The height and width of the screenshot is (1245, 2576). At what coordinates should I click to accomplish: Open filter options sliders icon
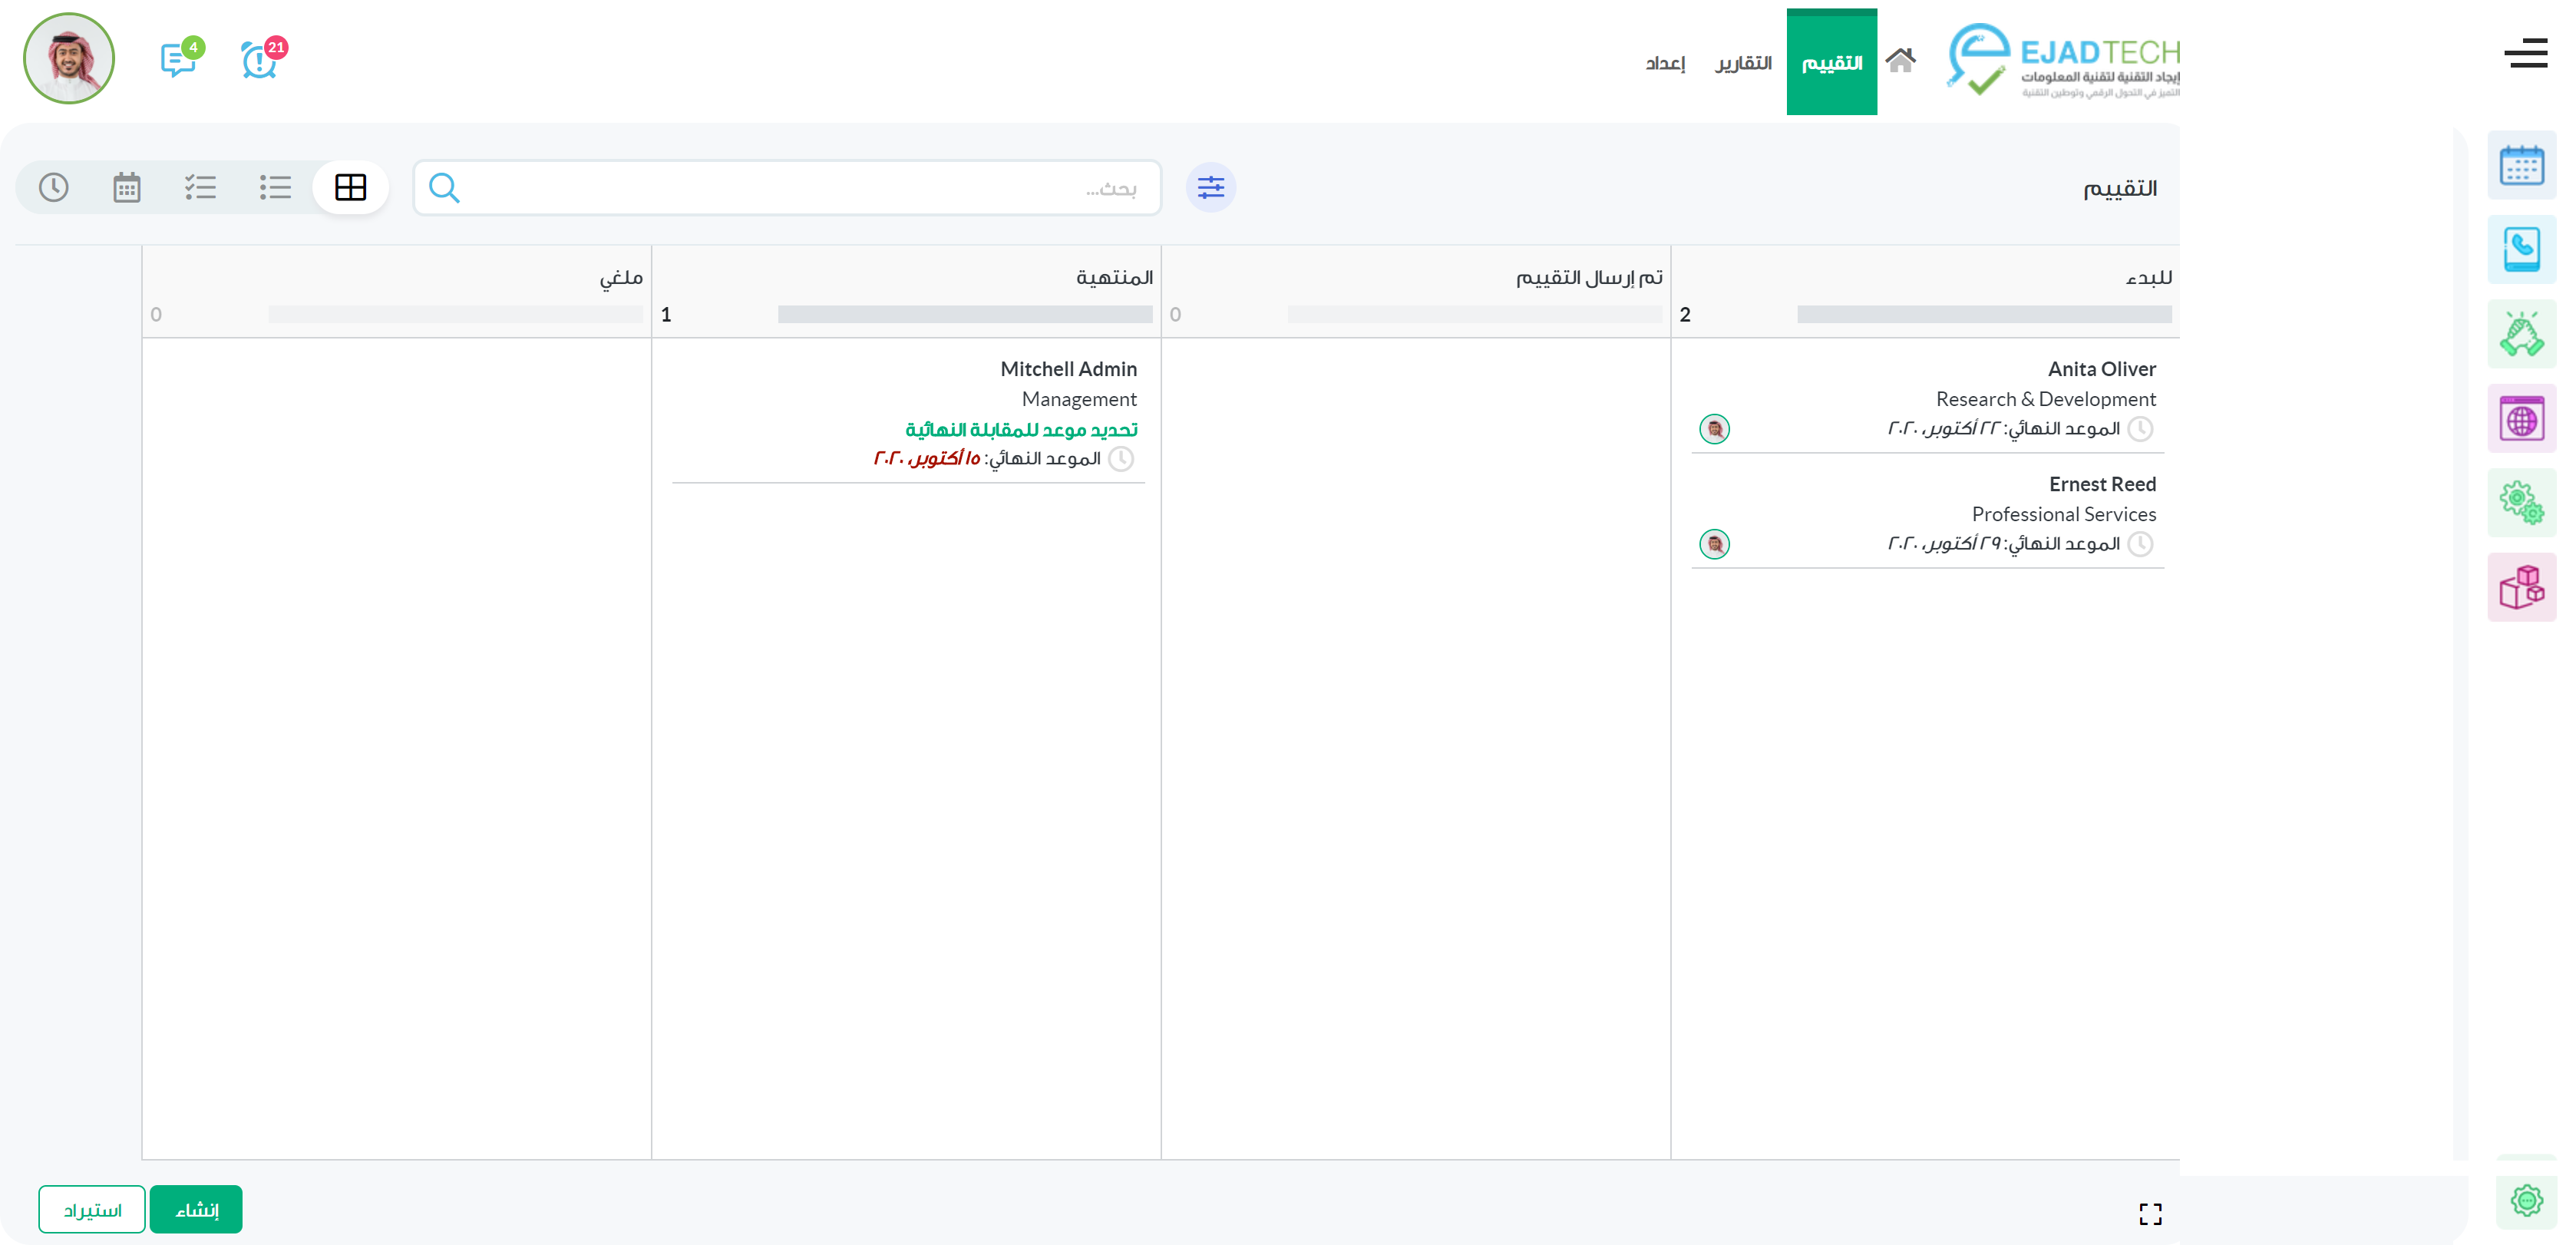(1210, 187)
